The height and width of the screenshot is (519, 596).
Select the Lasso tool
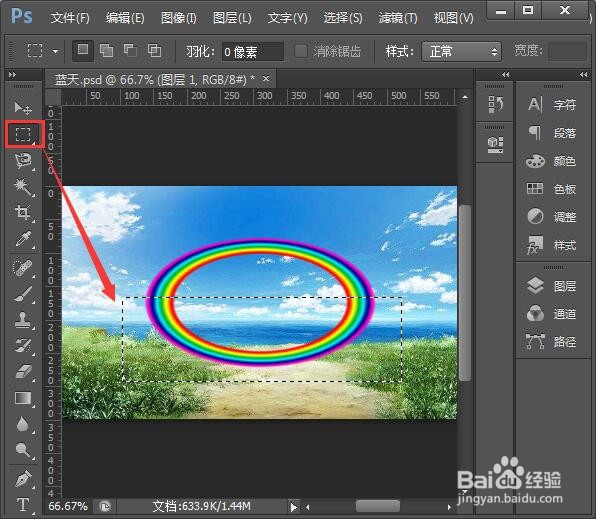pos(23,161)
